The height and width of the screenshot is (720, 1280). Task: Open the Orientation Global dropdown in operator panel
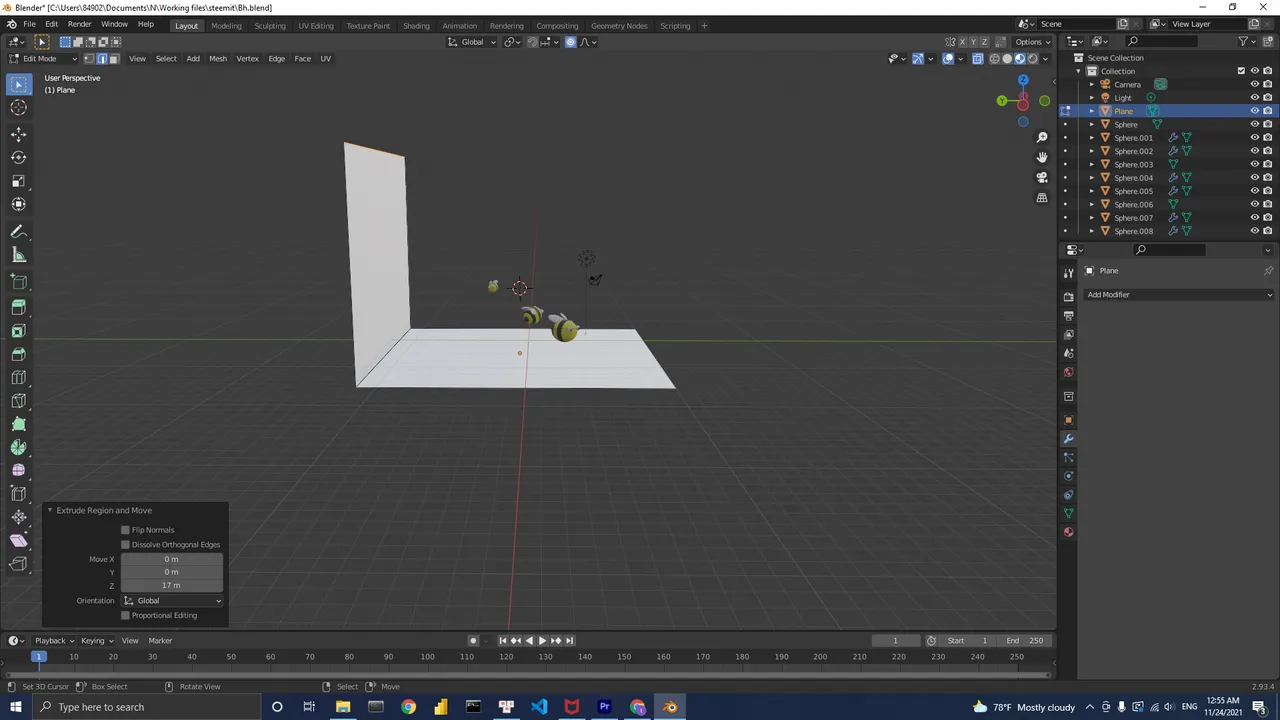coord(172,601)
